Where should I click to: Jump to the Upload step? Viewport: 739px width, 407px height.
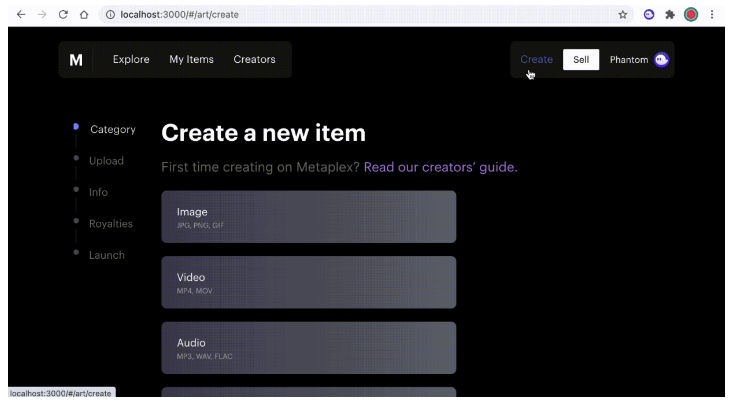(x=107, y=161)
